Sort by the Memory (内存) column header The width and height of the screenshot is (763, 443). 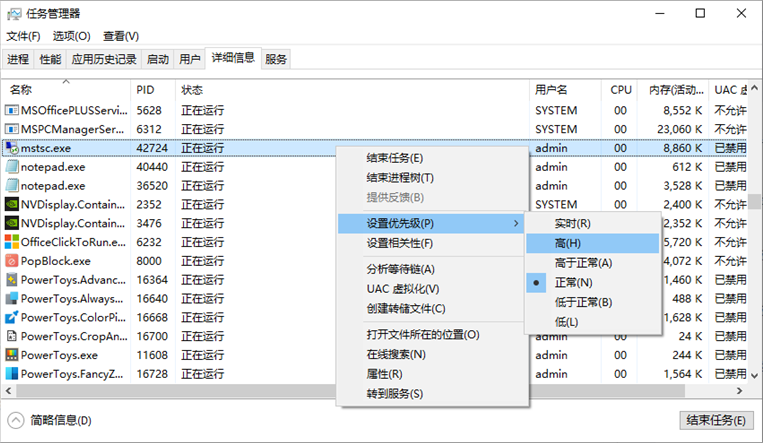[673, 90]
